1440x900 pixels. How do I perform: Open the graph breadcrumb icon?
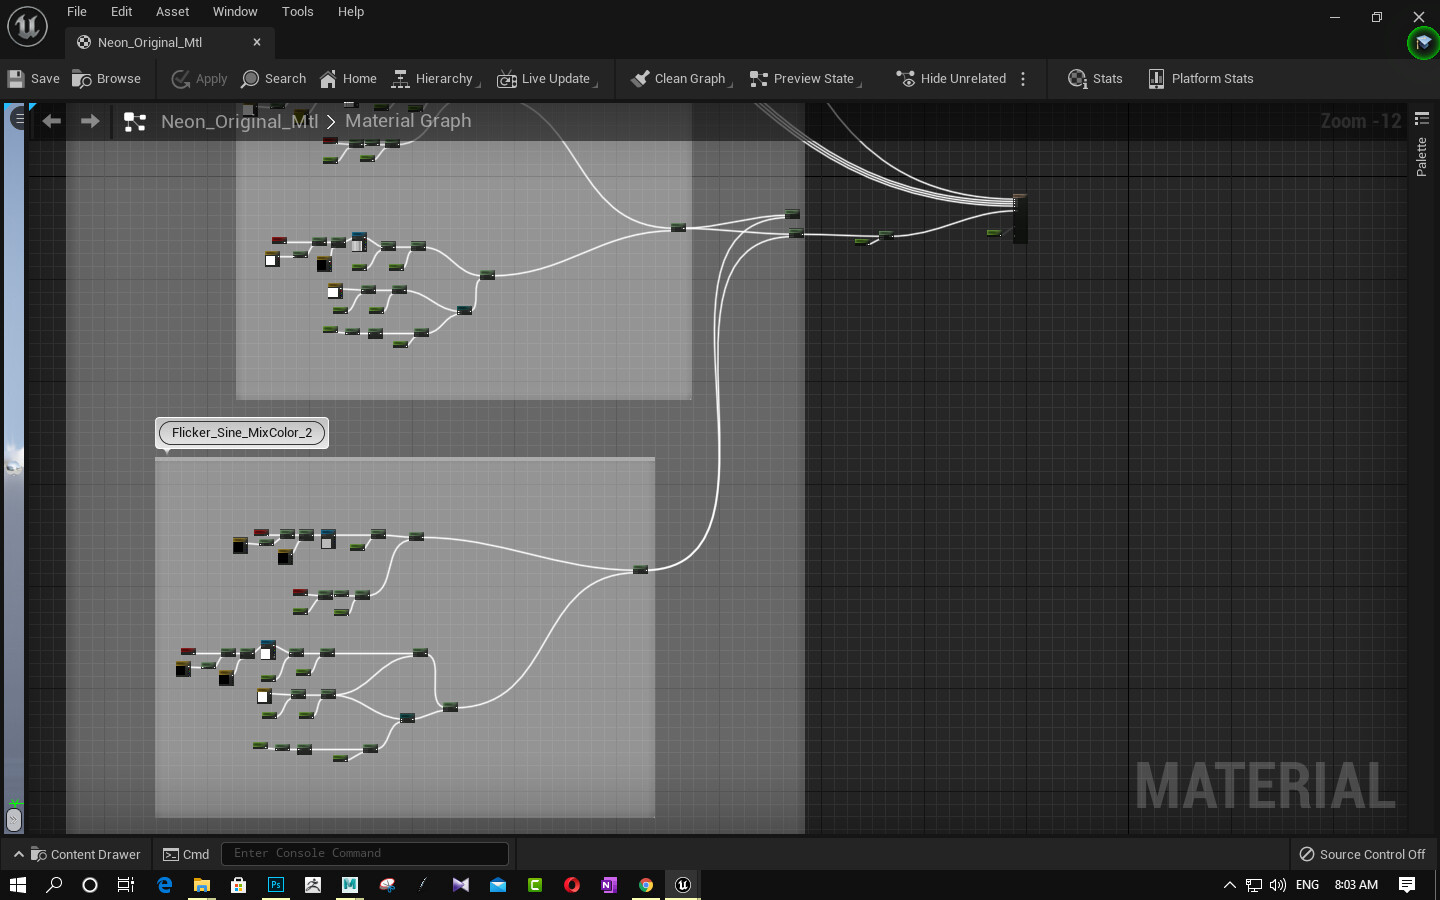click(x=134, y=122)
